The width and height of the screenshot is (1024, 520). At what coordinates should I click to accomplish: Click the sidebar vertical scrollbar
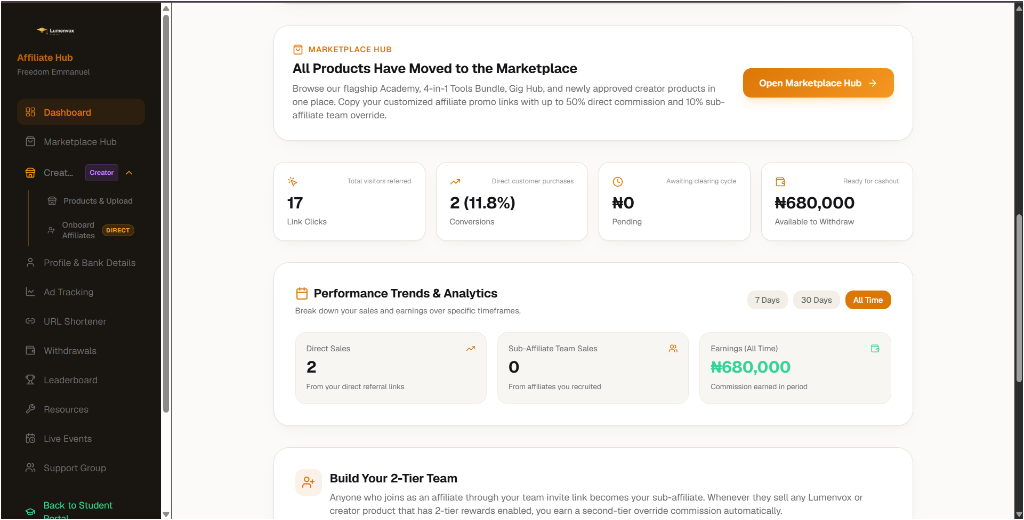coord(166,212)
